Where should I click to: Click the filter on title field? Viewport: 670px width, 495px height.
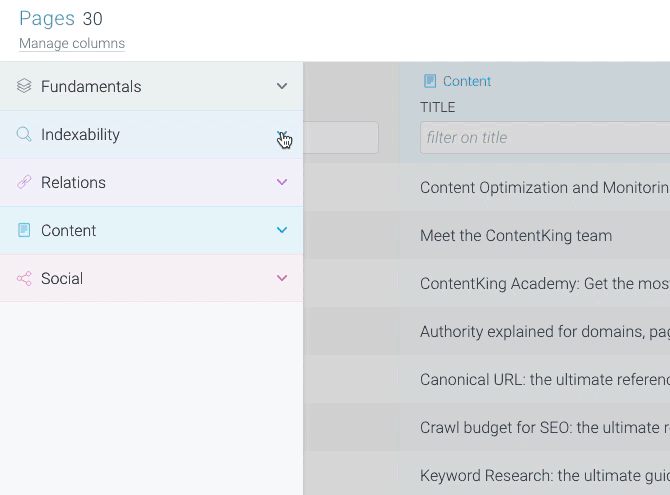click(x=545, y=138)
